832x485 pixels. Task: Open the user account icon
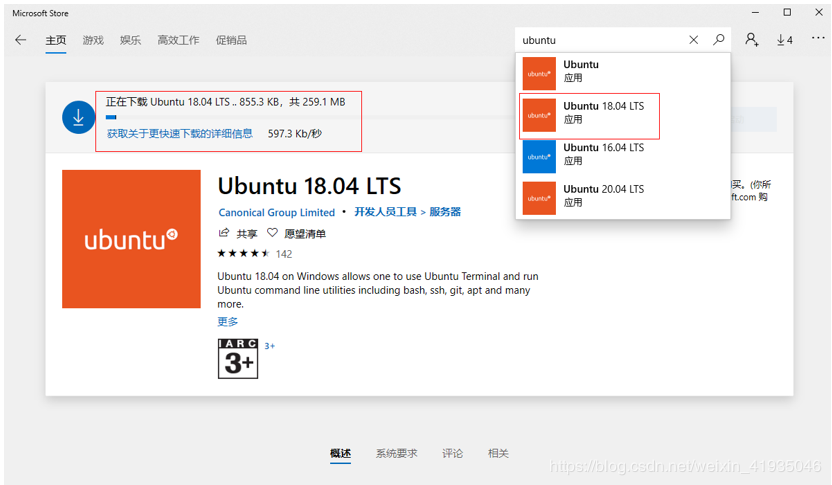tap(751, 40)
